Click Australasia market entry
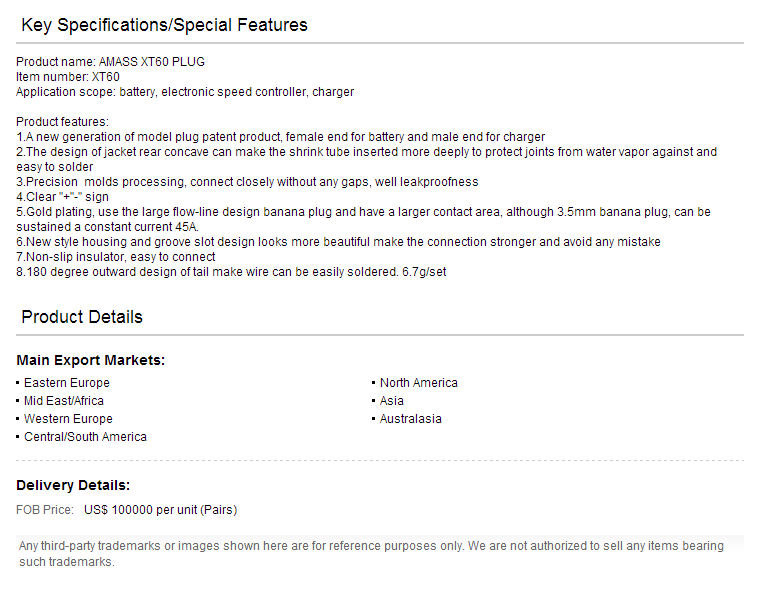The image size is (781, 597). click(410, 418)
